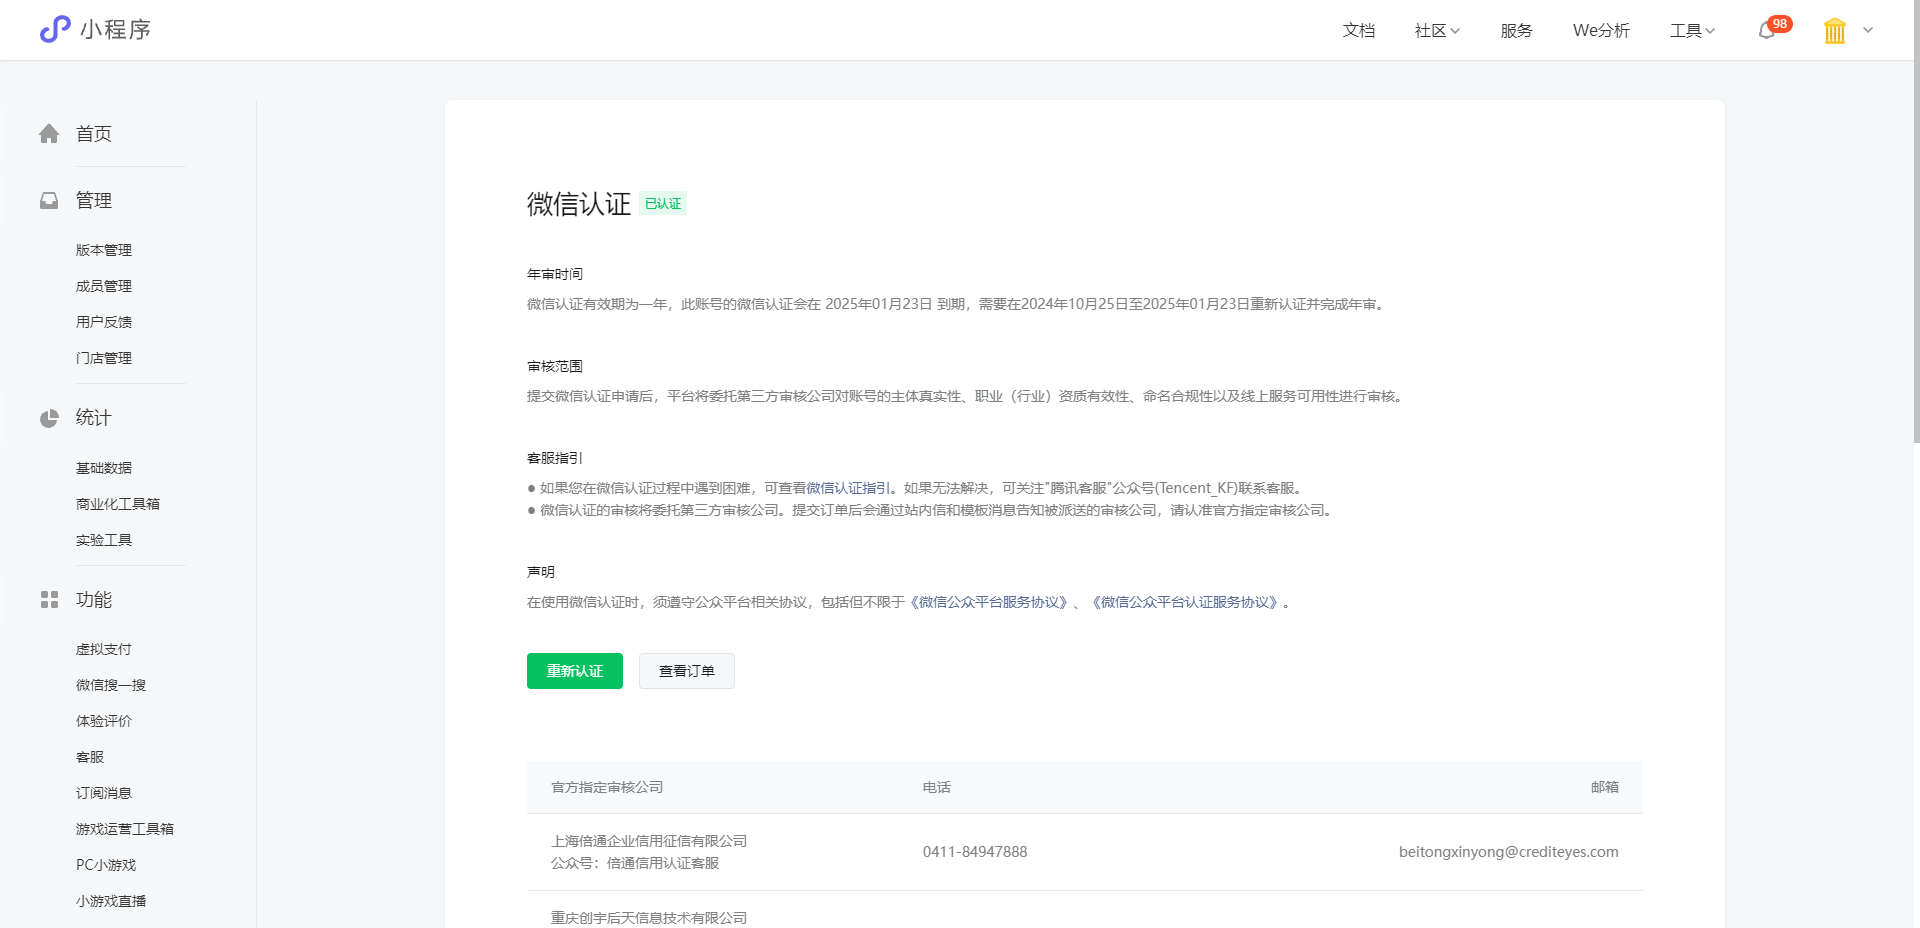Click the green 重新认证 button
Screen dimensions: 1920x928
click(x=575, y=671)
